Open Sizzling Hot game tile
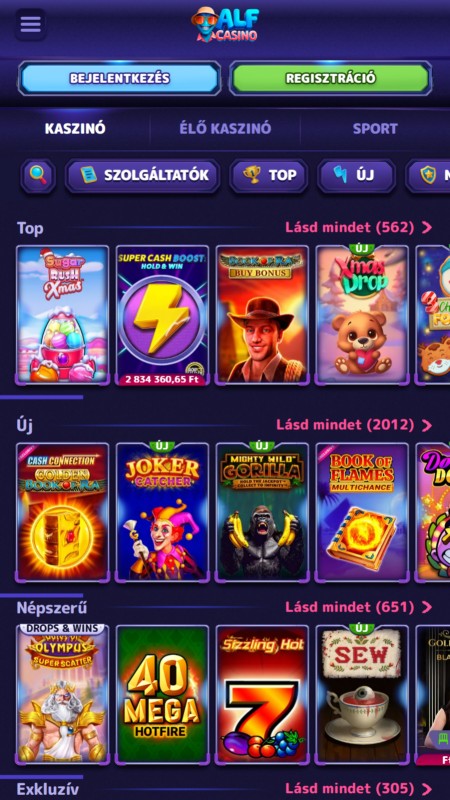The image size is (450, 800). click(262, 695)
